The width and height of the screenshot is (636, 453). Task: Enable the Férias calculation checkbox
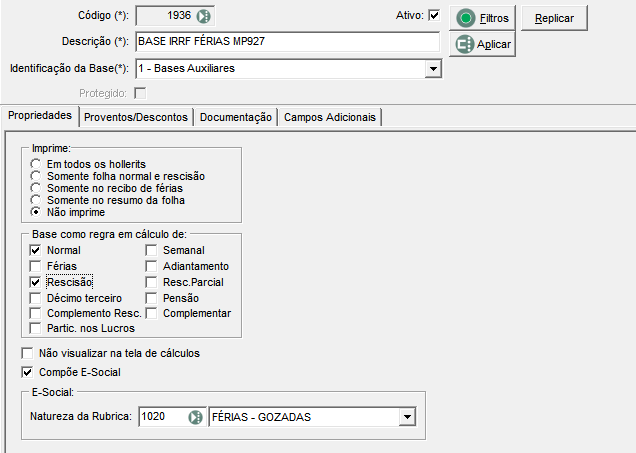point(35,266)
